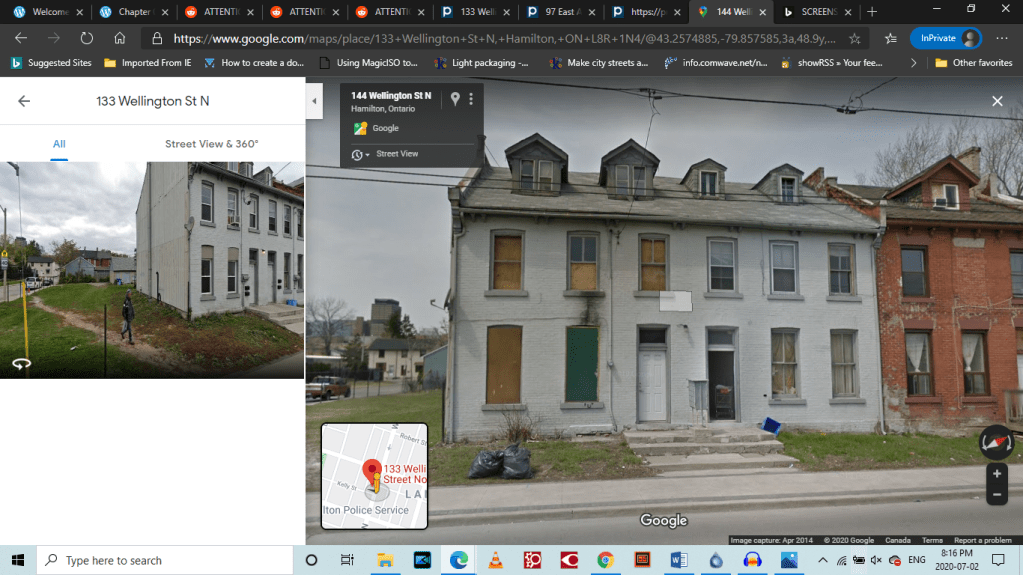1023x575 pixels.
Task: Open VLC media player from the taskbar
Action: [495, 560]
